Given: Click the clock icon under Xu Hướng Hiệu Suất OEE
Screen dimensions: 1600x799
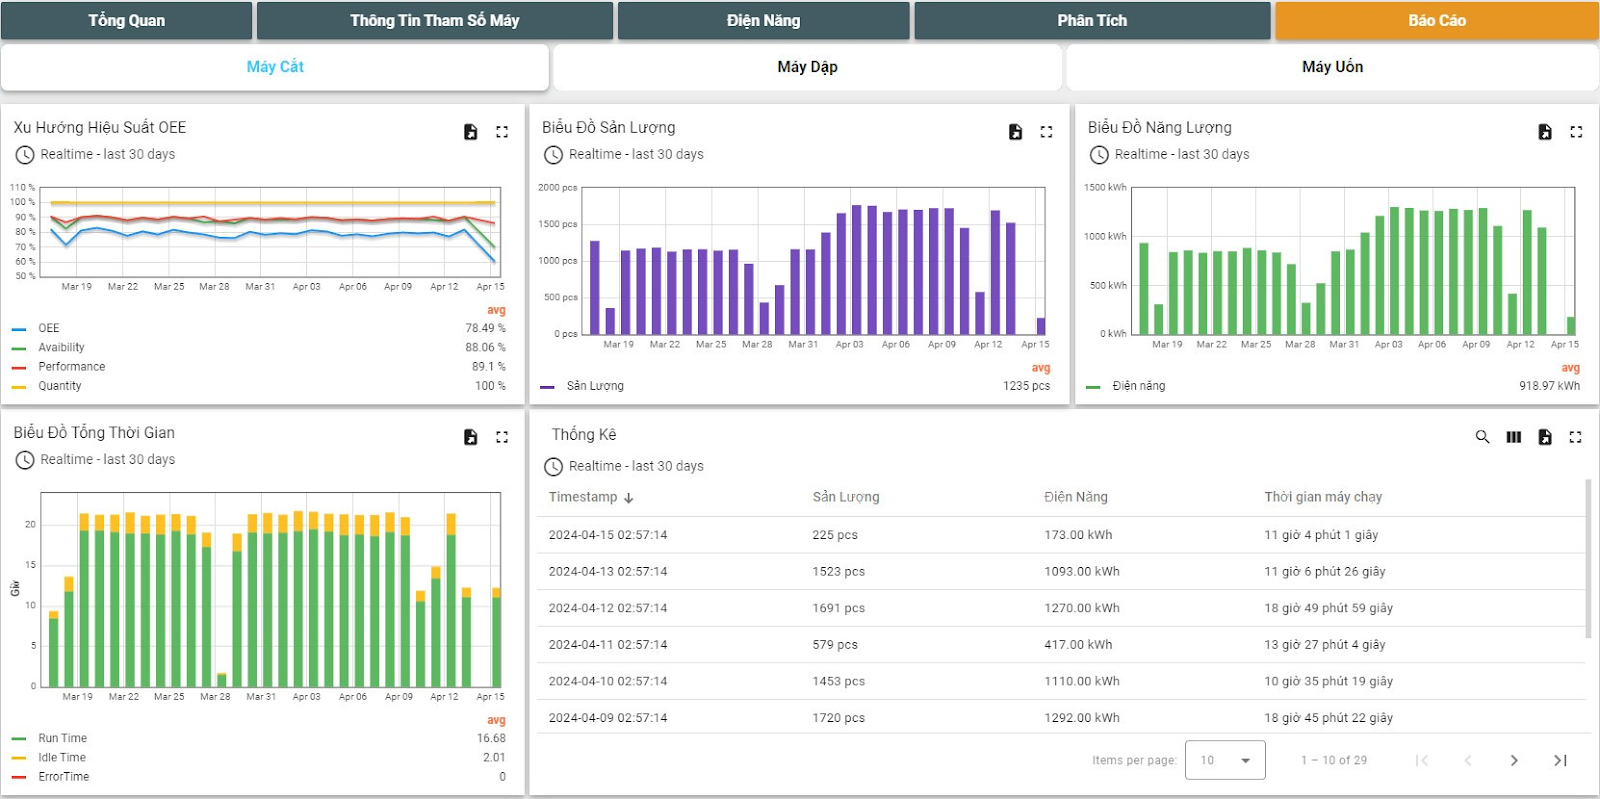Looking at the screenshot, I should coord(25,155).
